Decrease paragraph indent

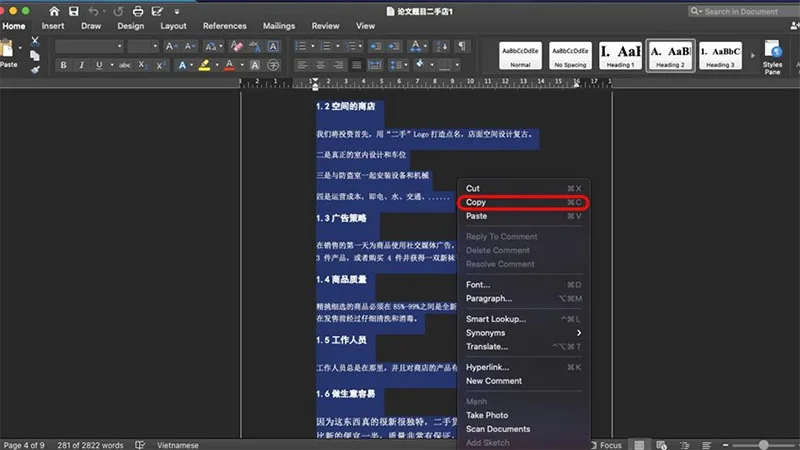click(x=376, y=46)
